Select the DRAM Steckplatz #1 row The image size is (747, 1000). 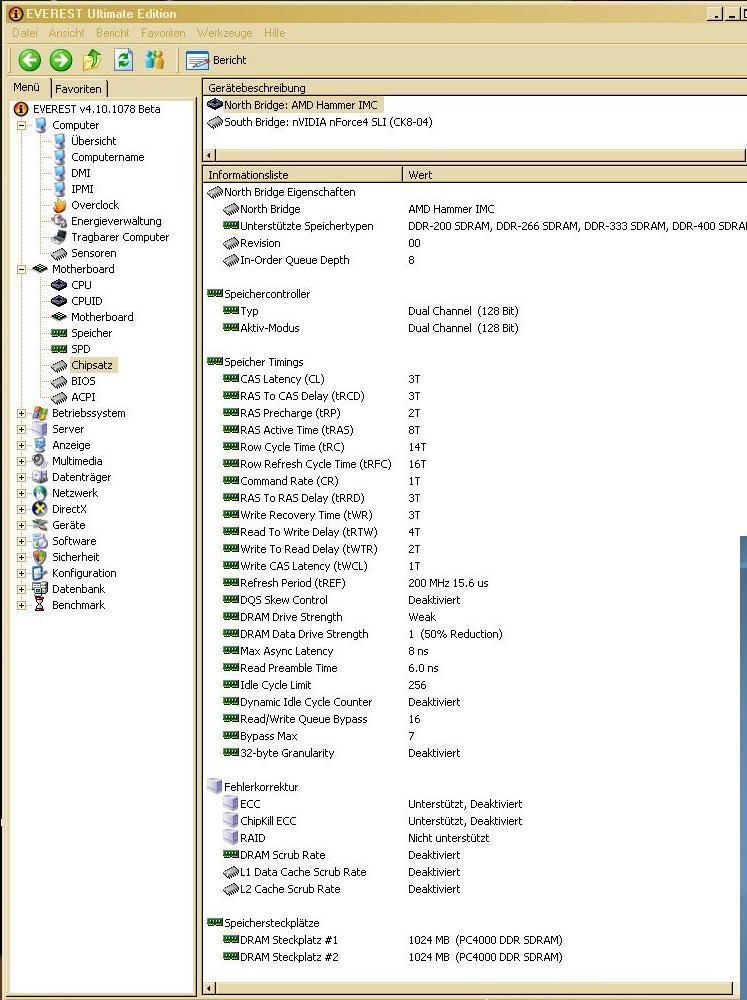pyautogui.click(x=475, y=940)
